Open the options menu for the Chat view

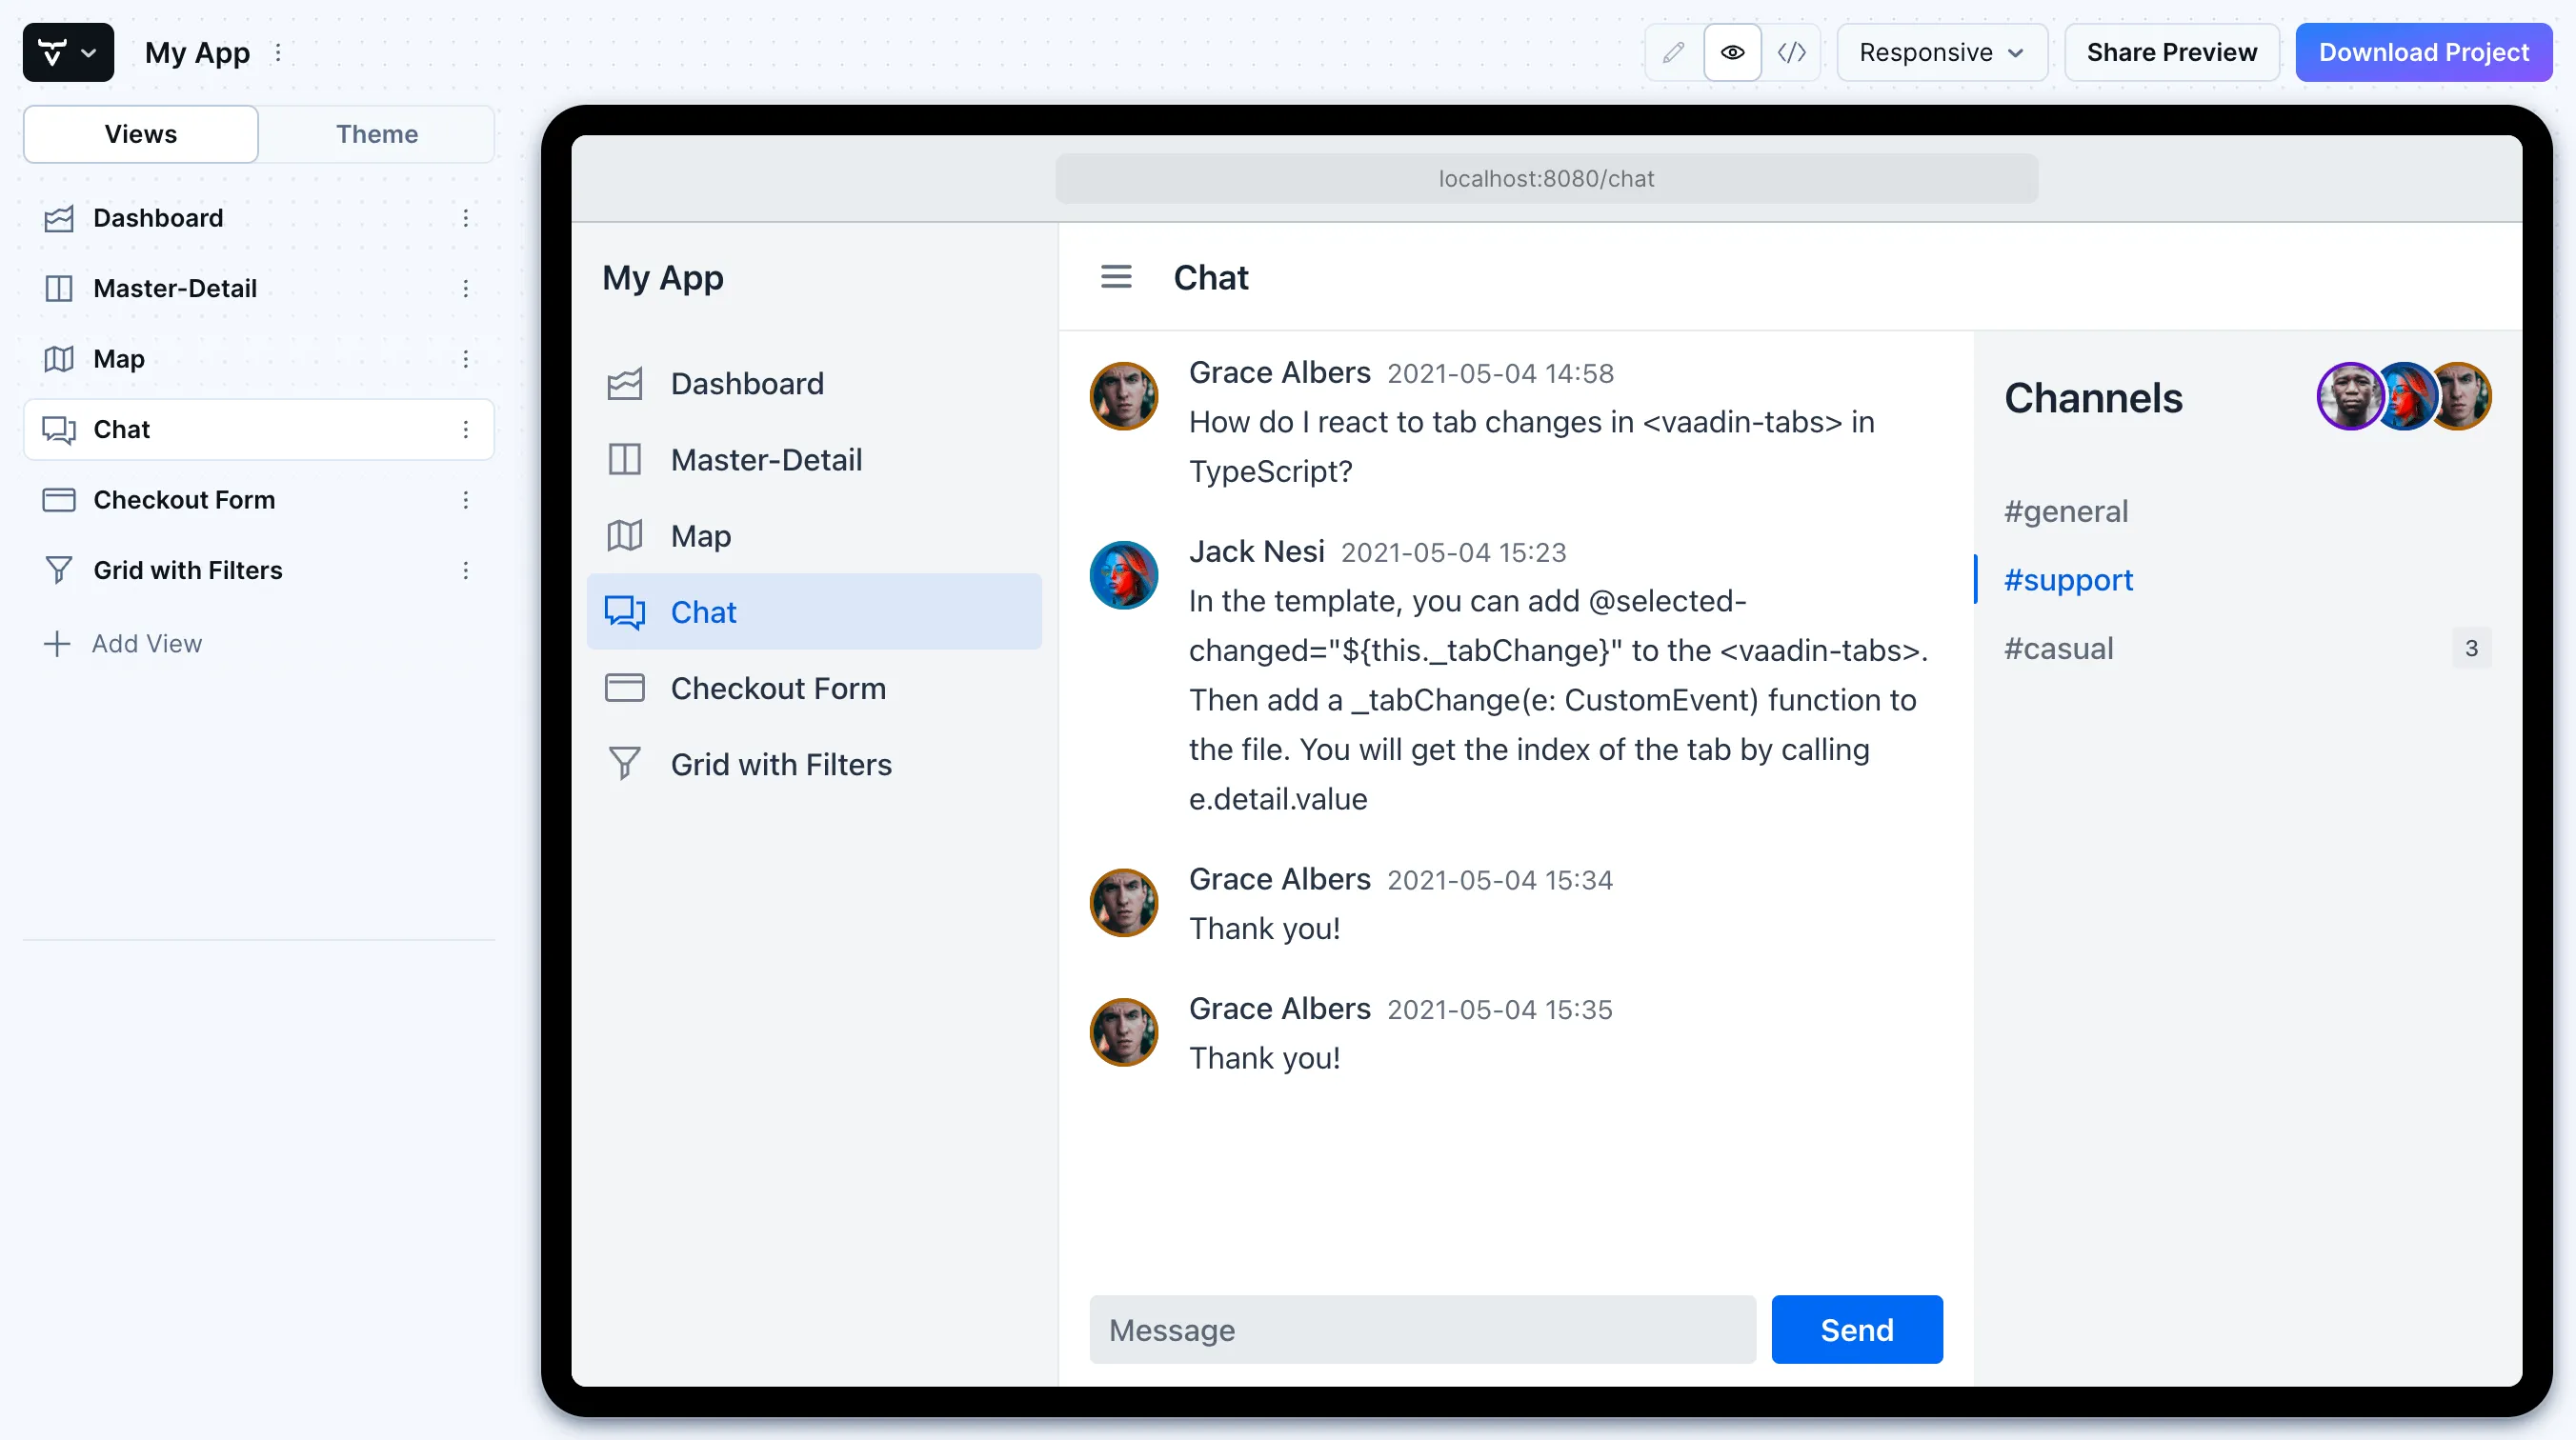coord(466,429)
